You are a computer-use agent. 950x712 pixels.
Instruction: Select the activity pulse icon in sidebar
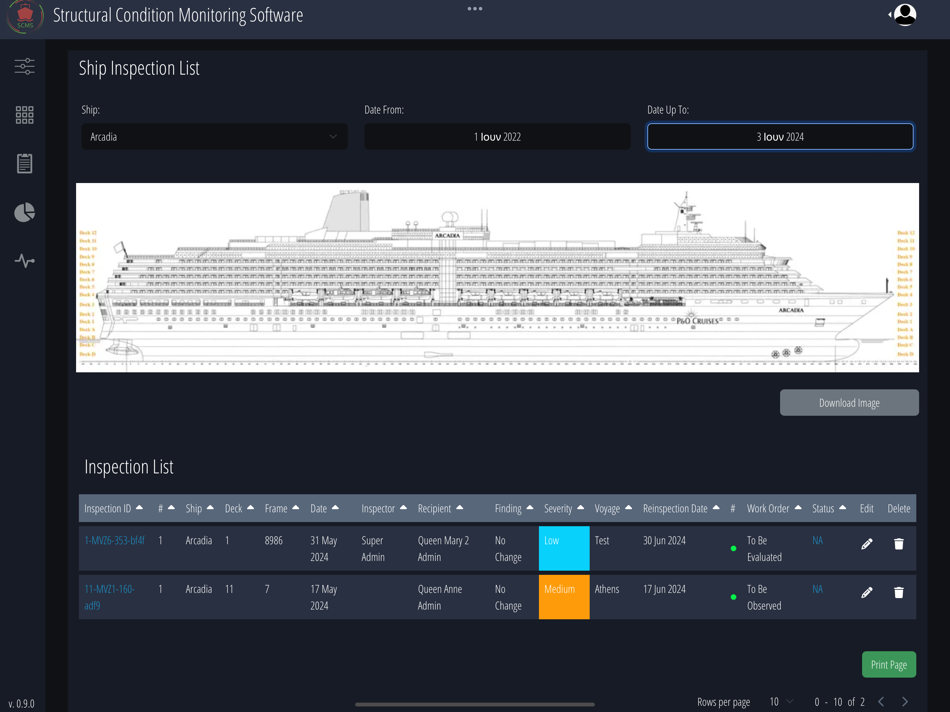(24, 260)
